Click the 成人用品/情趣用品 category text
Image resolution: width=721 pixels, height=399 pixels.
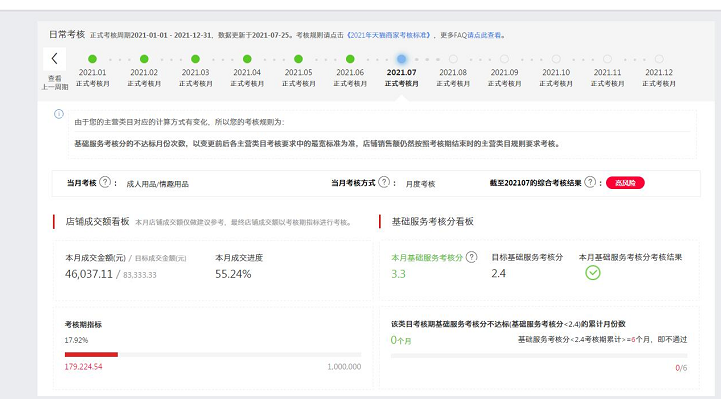[x=157, y=184]
